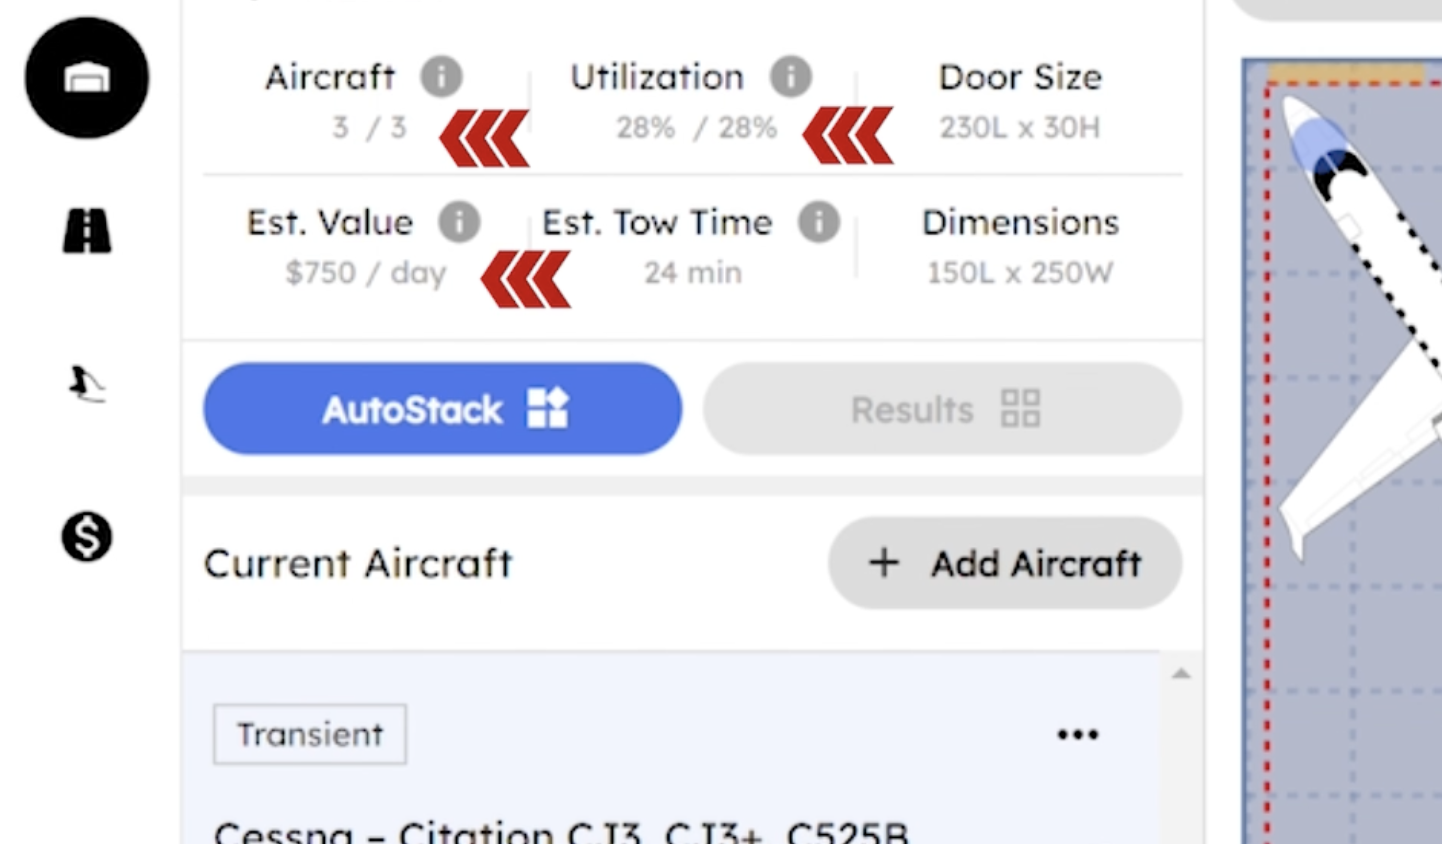
Task: Click the Door Size value
Action: (1019, 128)
